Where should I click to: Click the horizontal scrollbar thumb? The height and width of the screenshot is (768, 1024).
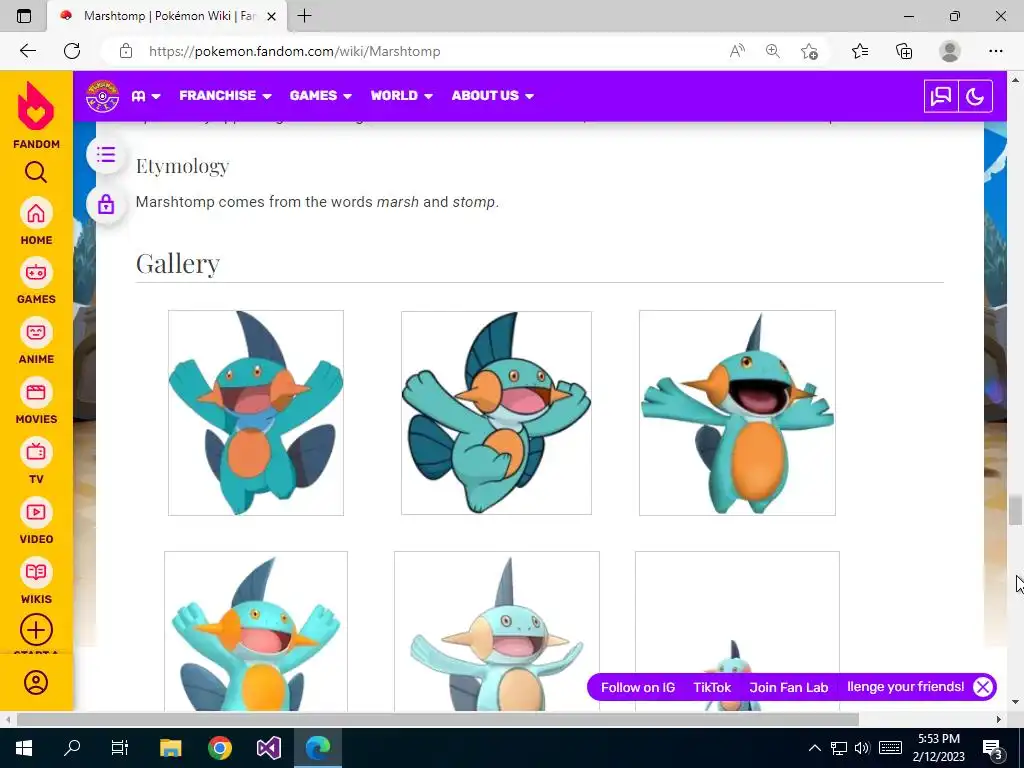coord(438,720)
